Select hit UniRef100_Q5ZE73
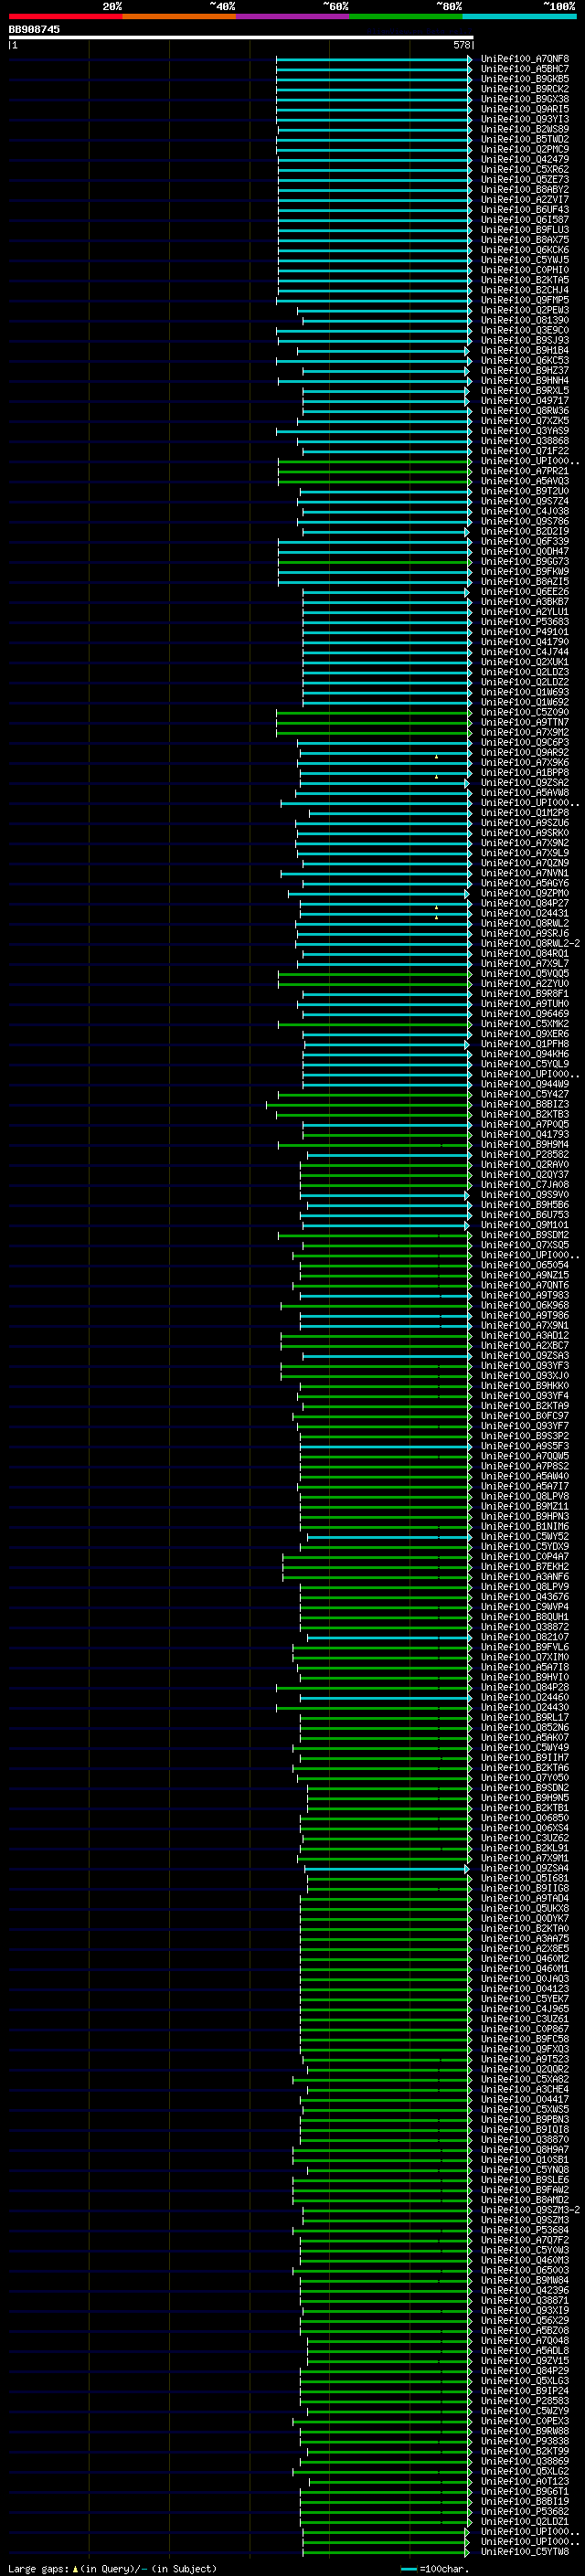 [525, 180]
